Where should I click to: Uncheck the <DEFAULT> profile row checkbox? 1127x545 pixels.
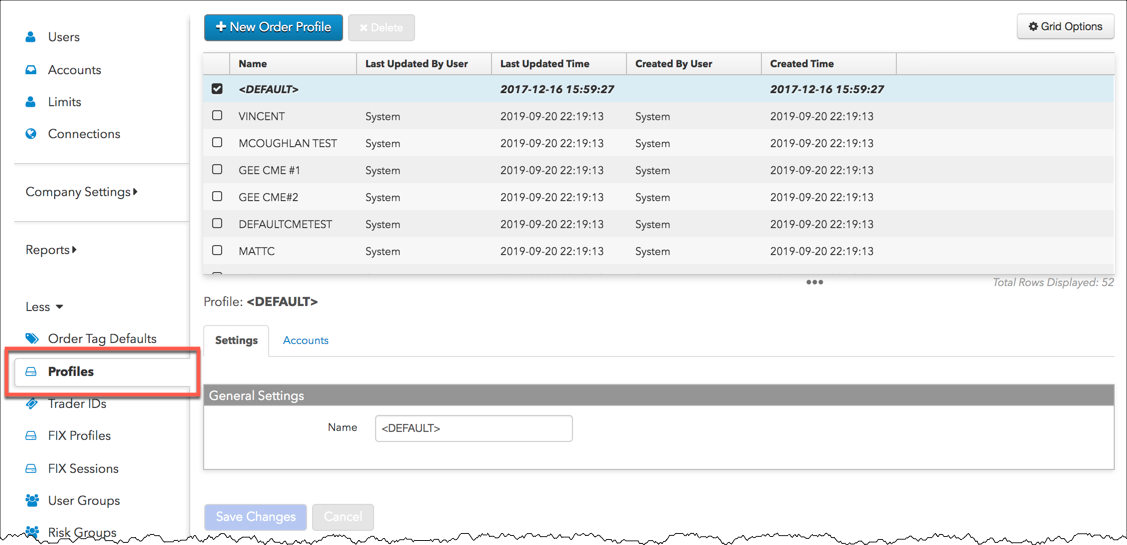pos(217,89)
